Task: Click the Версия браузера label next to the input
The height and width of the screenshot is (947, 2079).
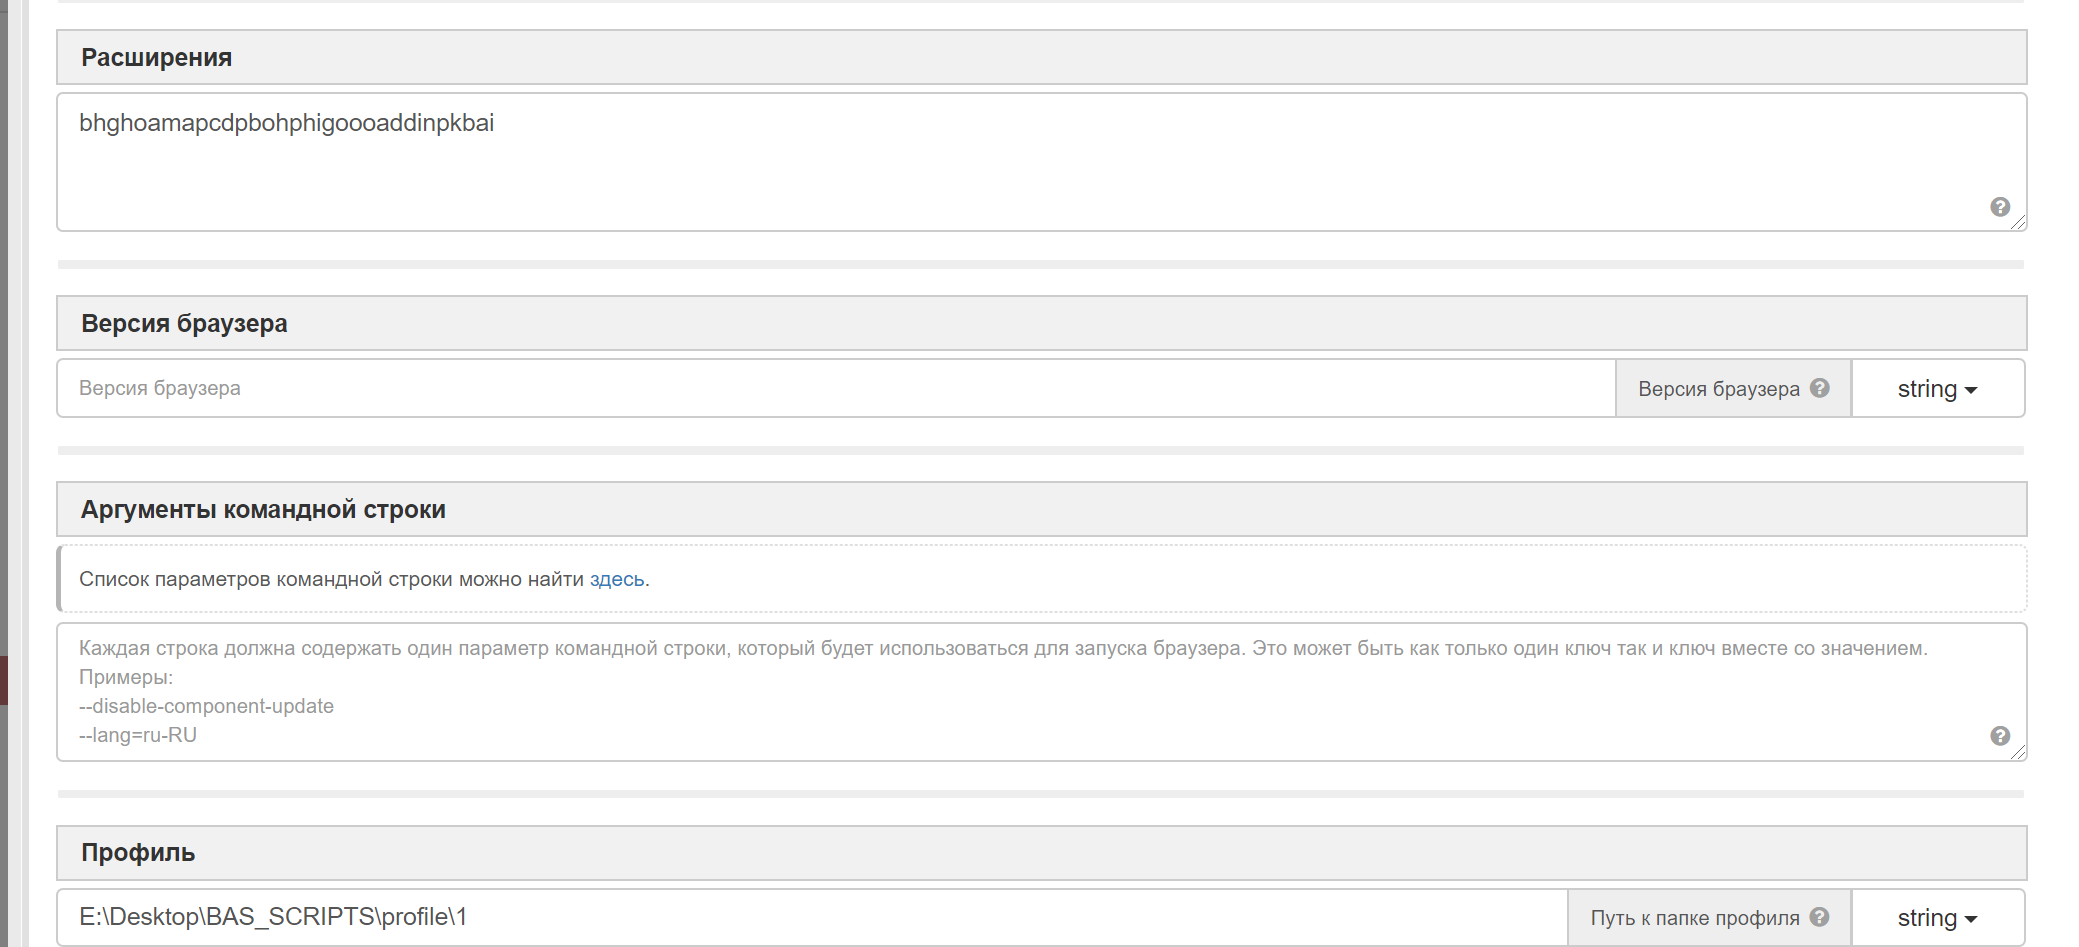Action: 1718,389
